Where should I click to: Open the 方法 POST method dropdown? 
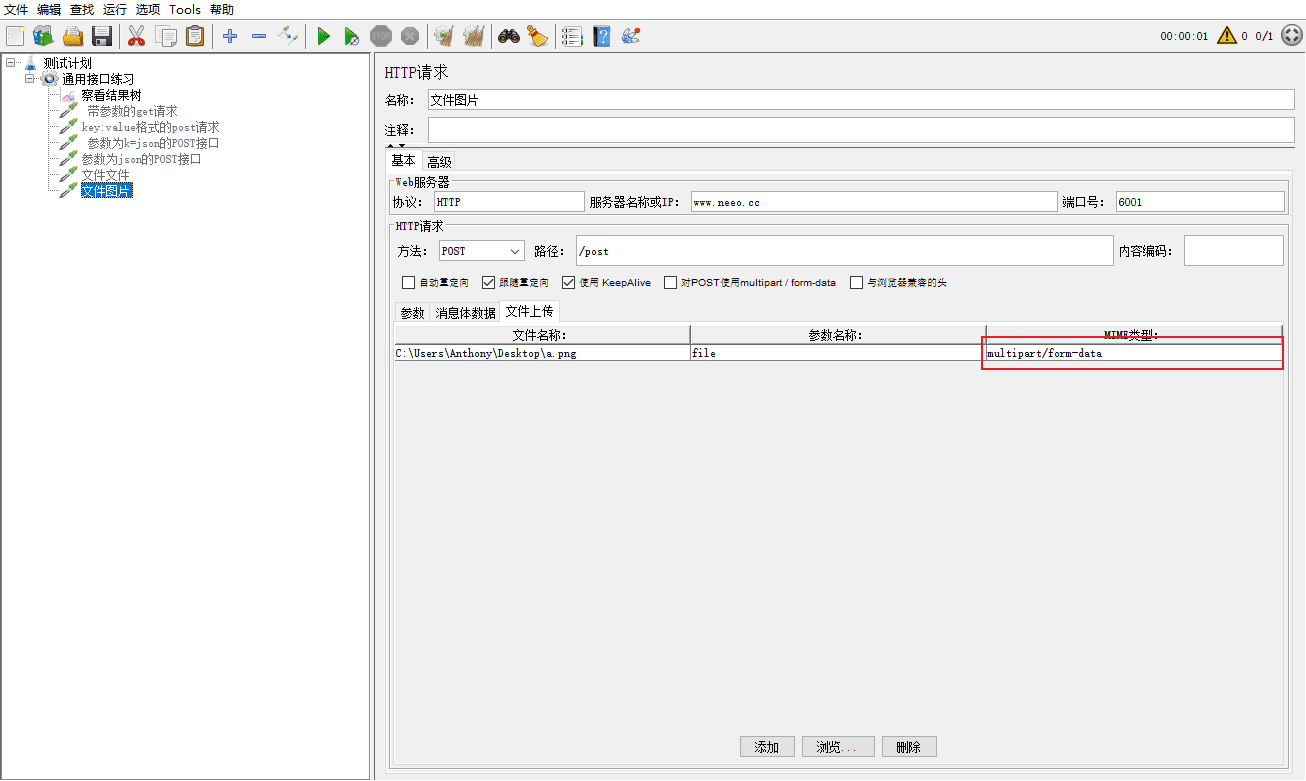click(x=482, y=251)
